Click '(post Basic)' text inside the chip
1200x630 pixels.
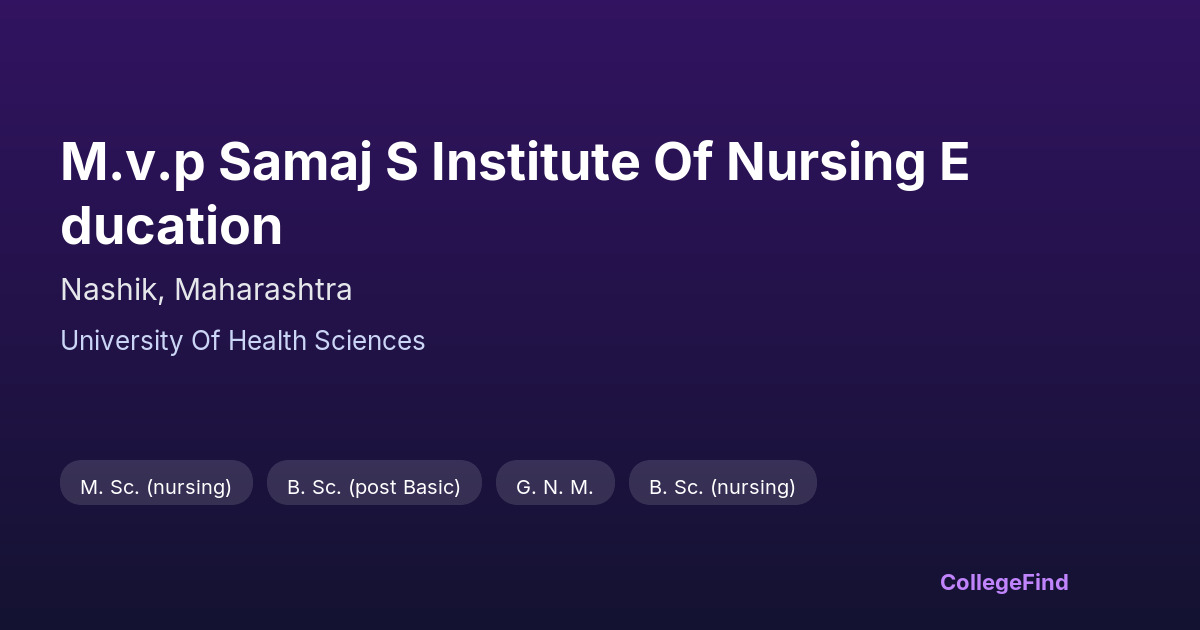pyautogui.click(x=404, y=487)
